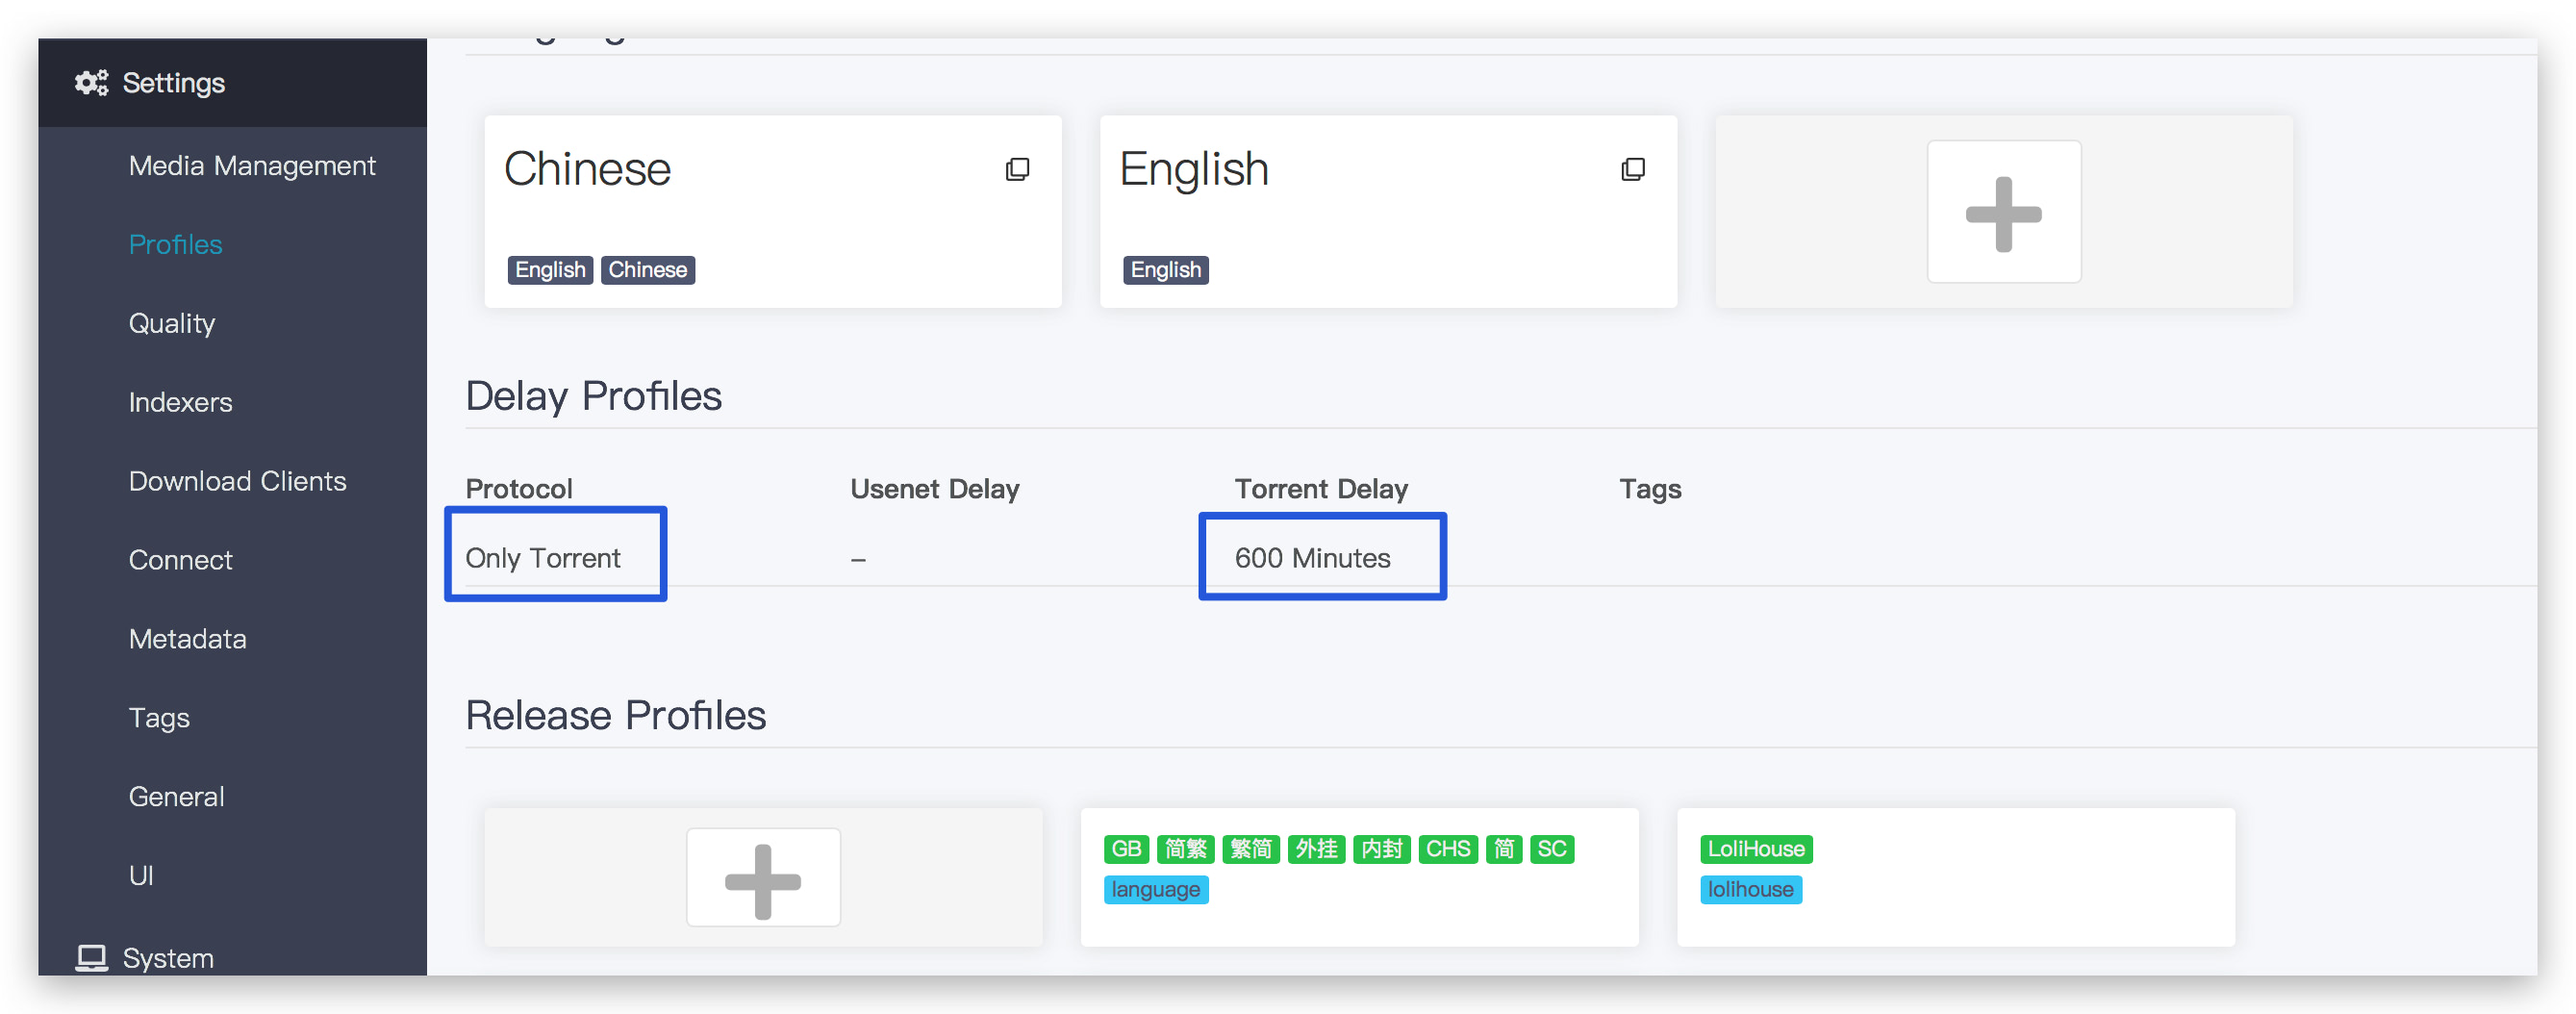Click the green LoliHouse term label
The width and height of the screenshot is (2576, 1014).
pyautogui.click(x=1755, y=849)
